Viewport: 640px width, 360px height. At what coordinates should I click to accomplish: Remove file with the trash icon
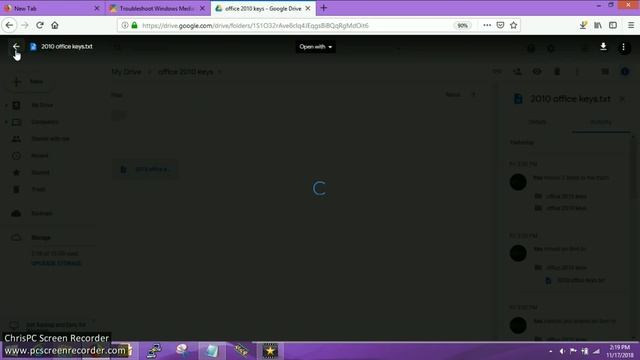557,72
